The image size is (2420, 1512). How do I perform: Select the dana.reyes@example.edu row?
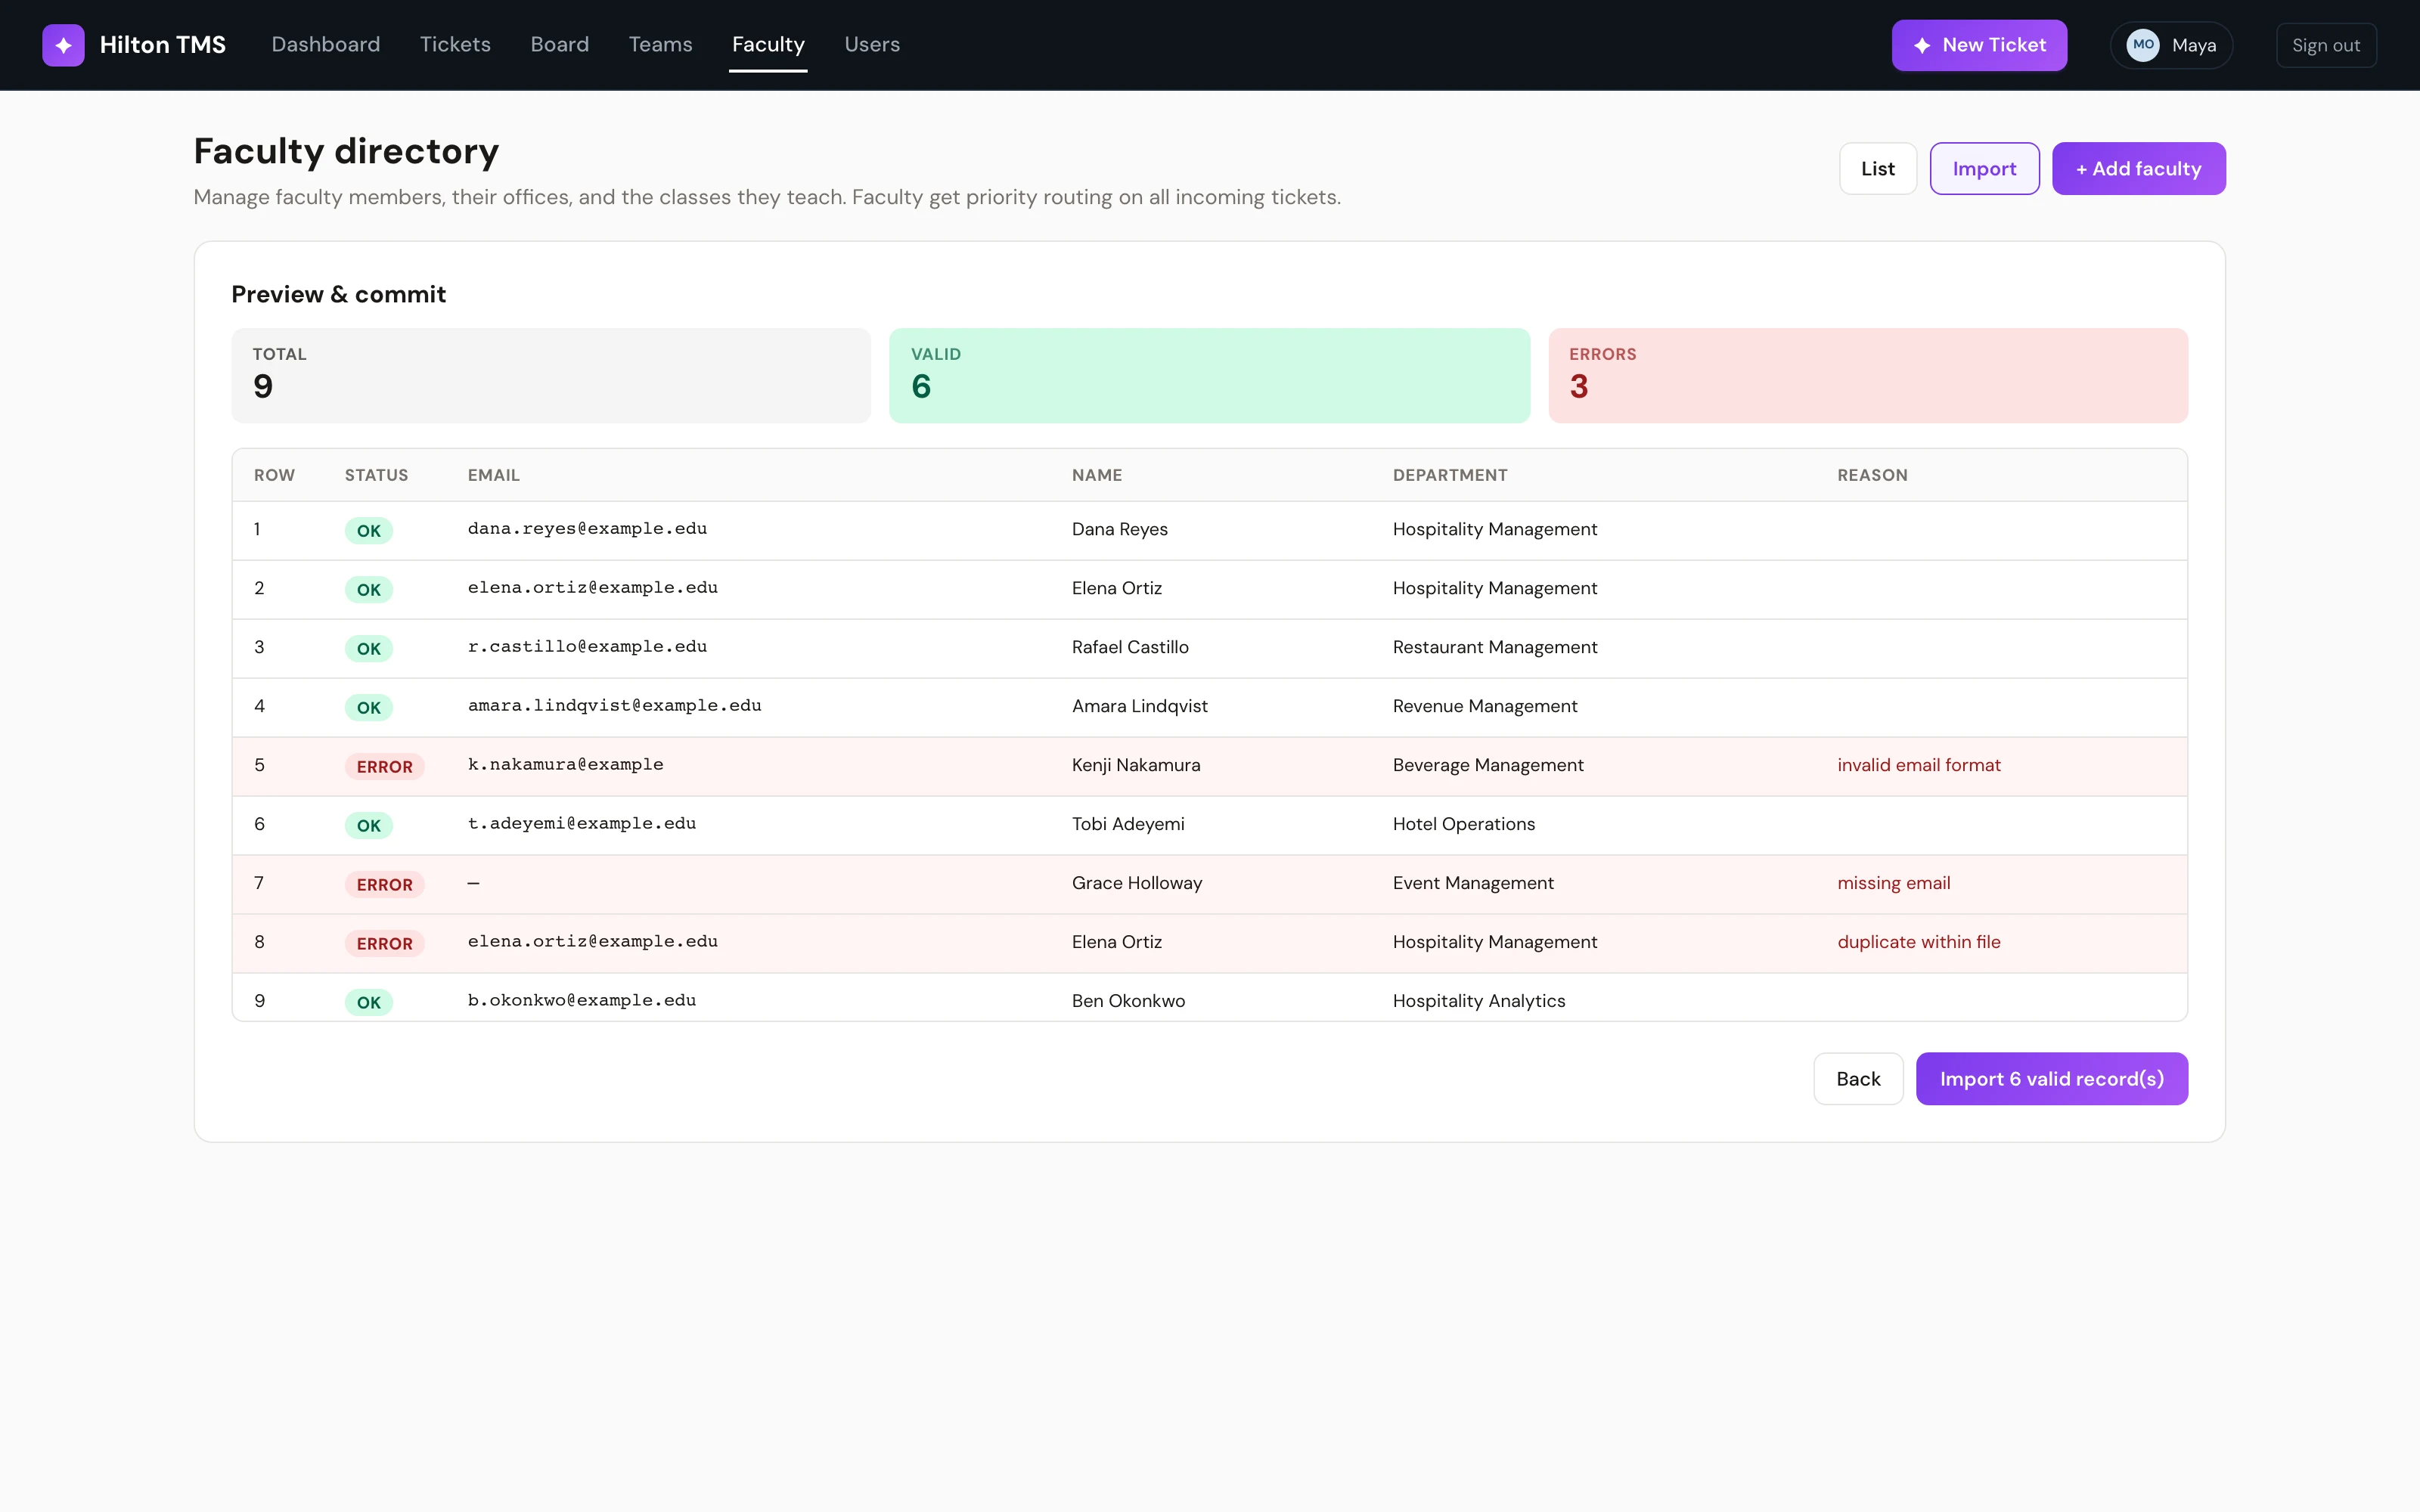(x=1209, y=530)
